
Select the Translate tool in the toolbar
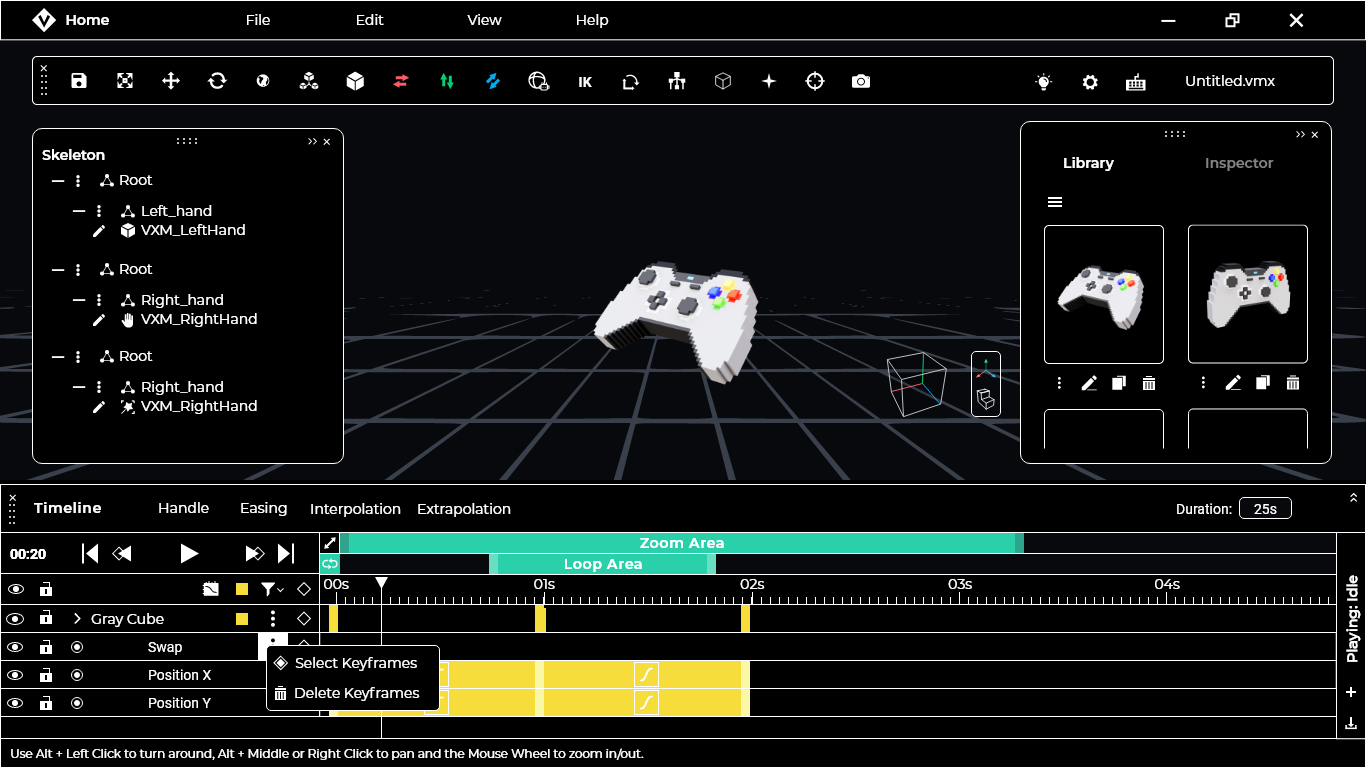(170, 81)
